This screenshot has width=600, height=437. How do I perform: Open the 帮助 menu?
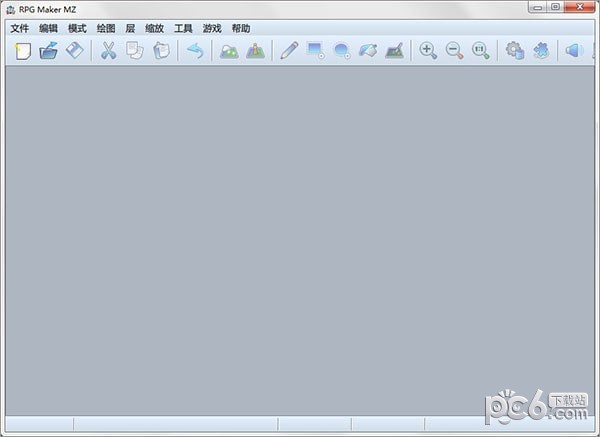tap(241, 28)
